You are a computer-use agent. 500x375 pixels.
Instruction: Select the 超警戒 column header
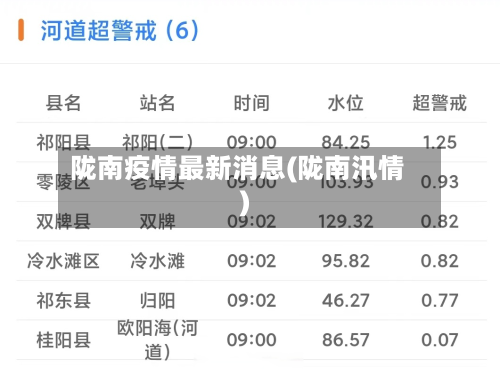[439, 103]
